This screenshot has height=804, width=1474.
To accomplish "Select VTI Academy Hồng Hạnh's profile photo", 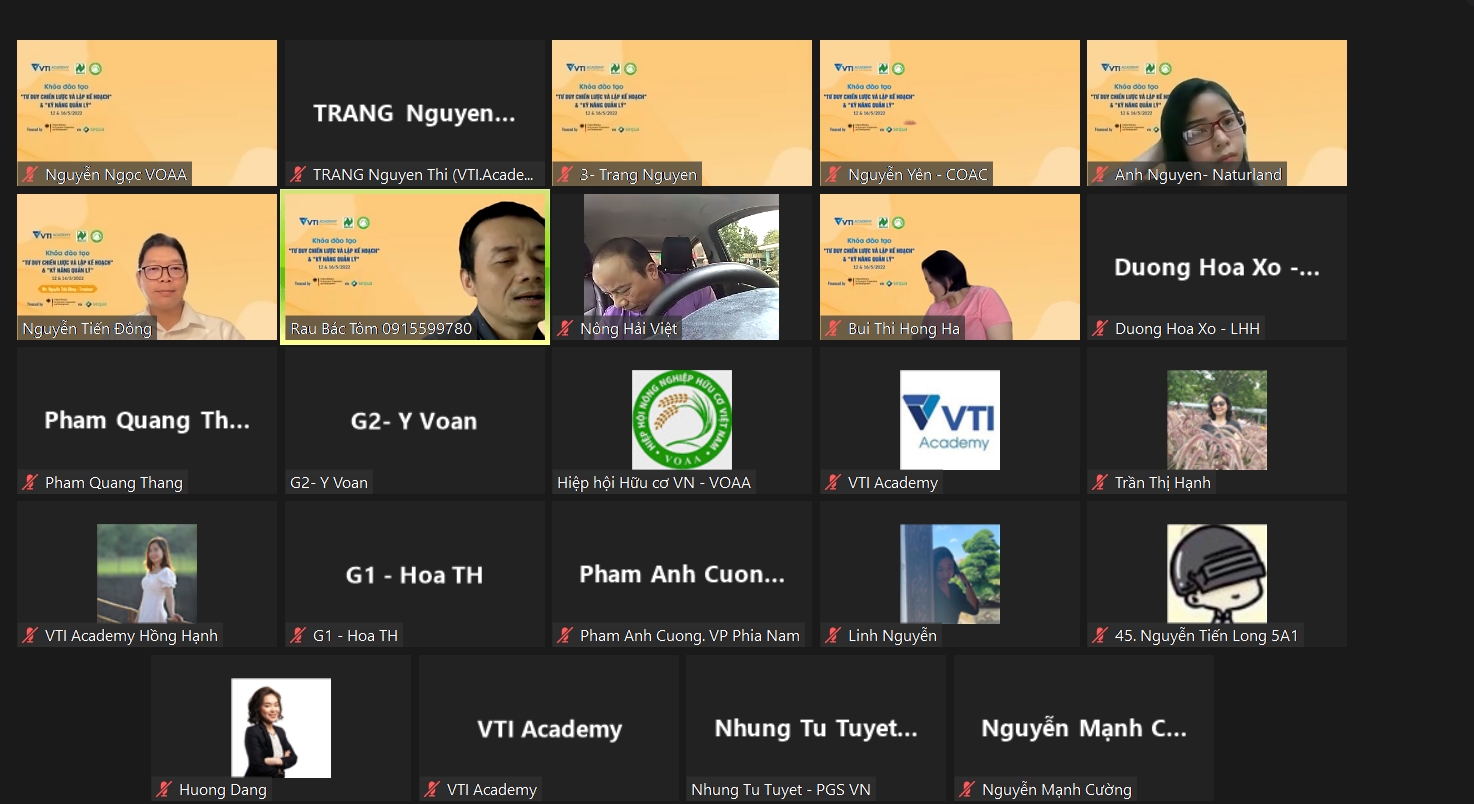I will (147, 574).
